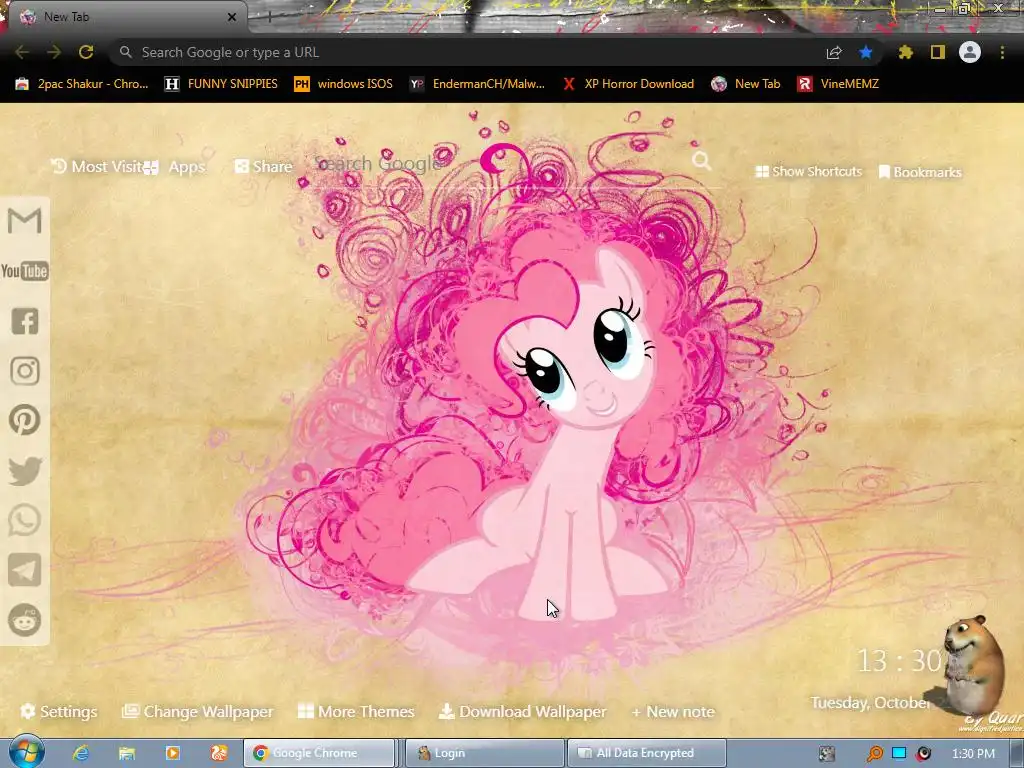Click Change Wallpaper
The height and width of the screenshot is (768, 1024).
click(x=198, y=712)
